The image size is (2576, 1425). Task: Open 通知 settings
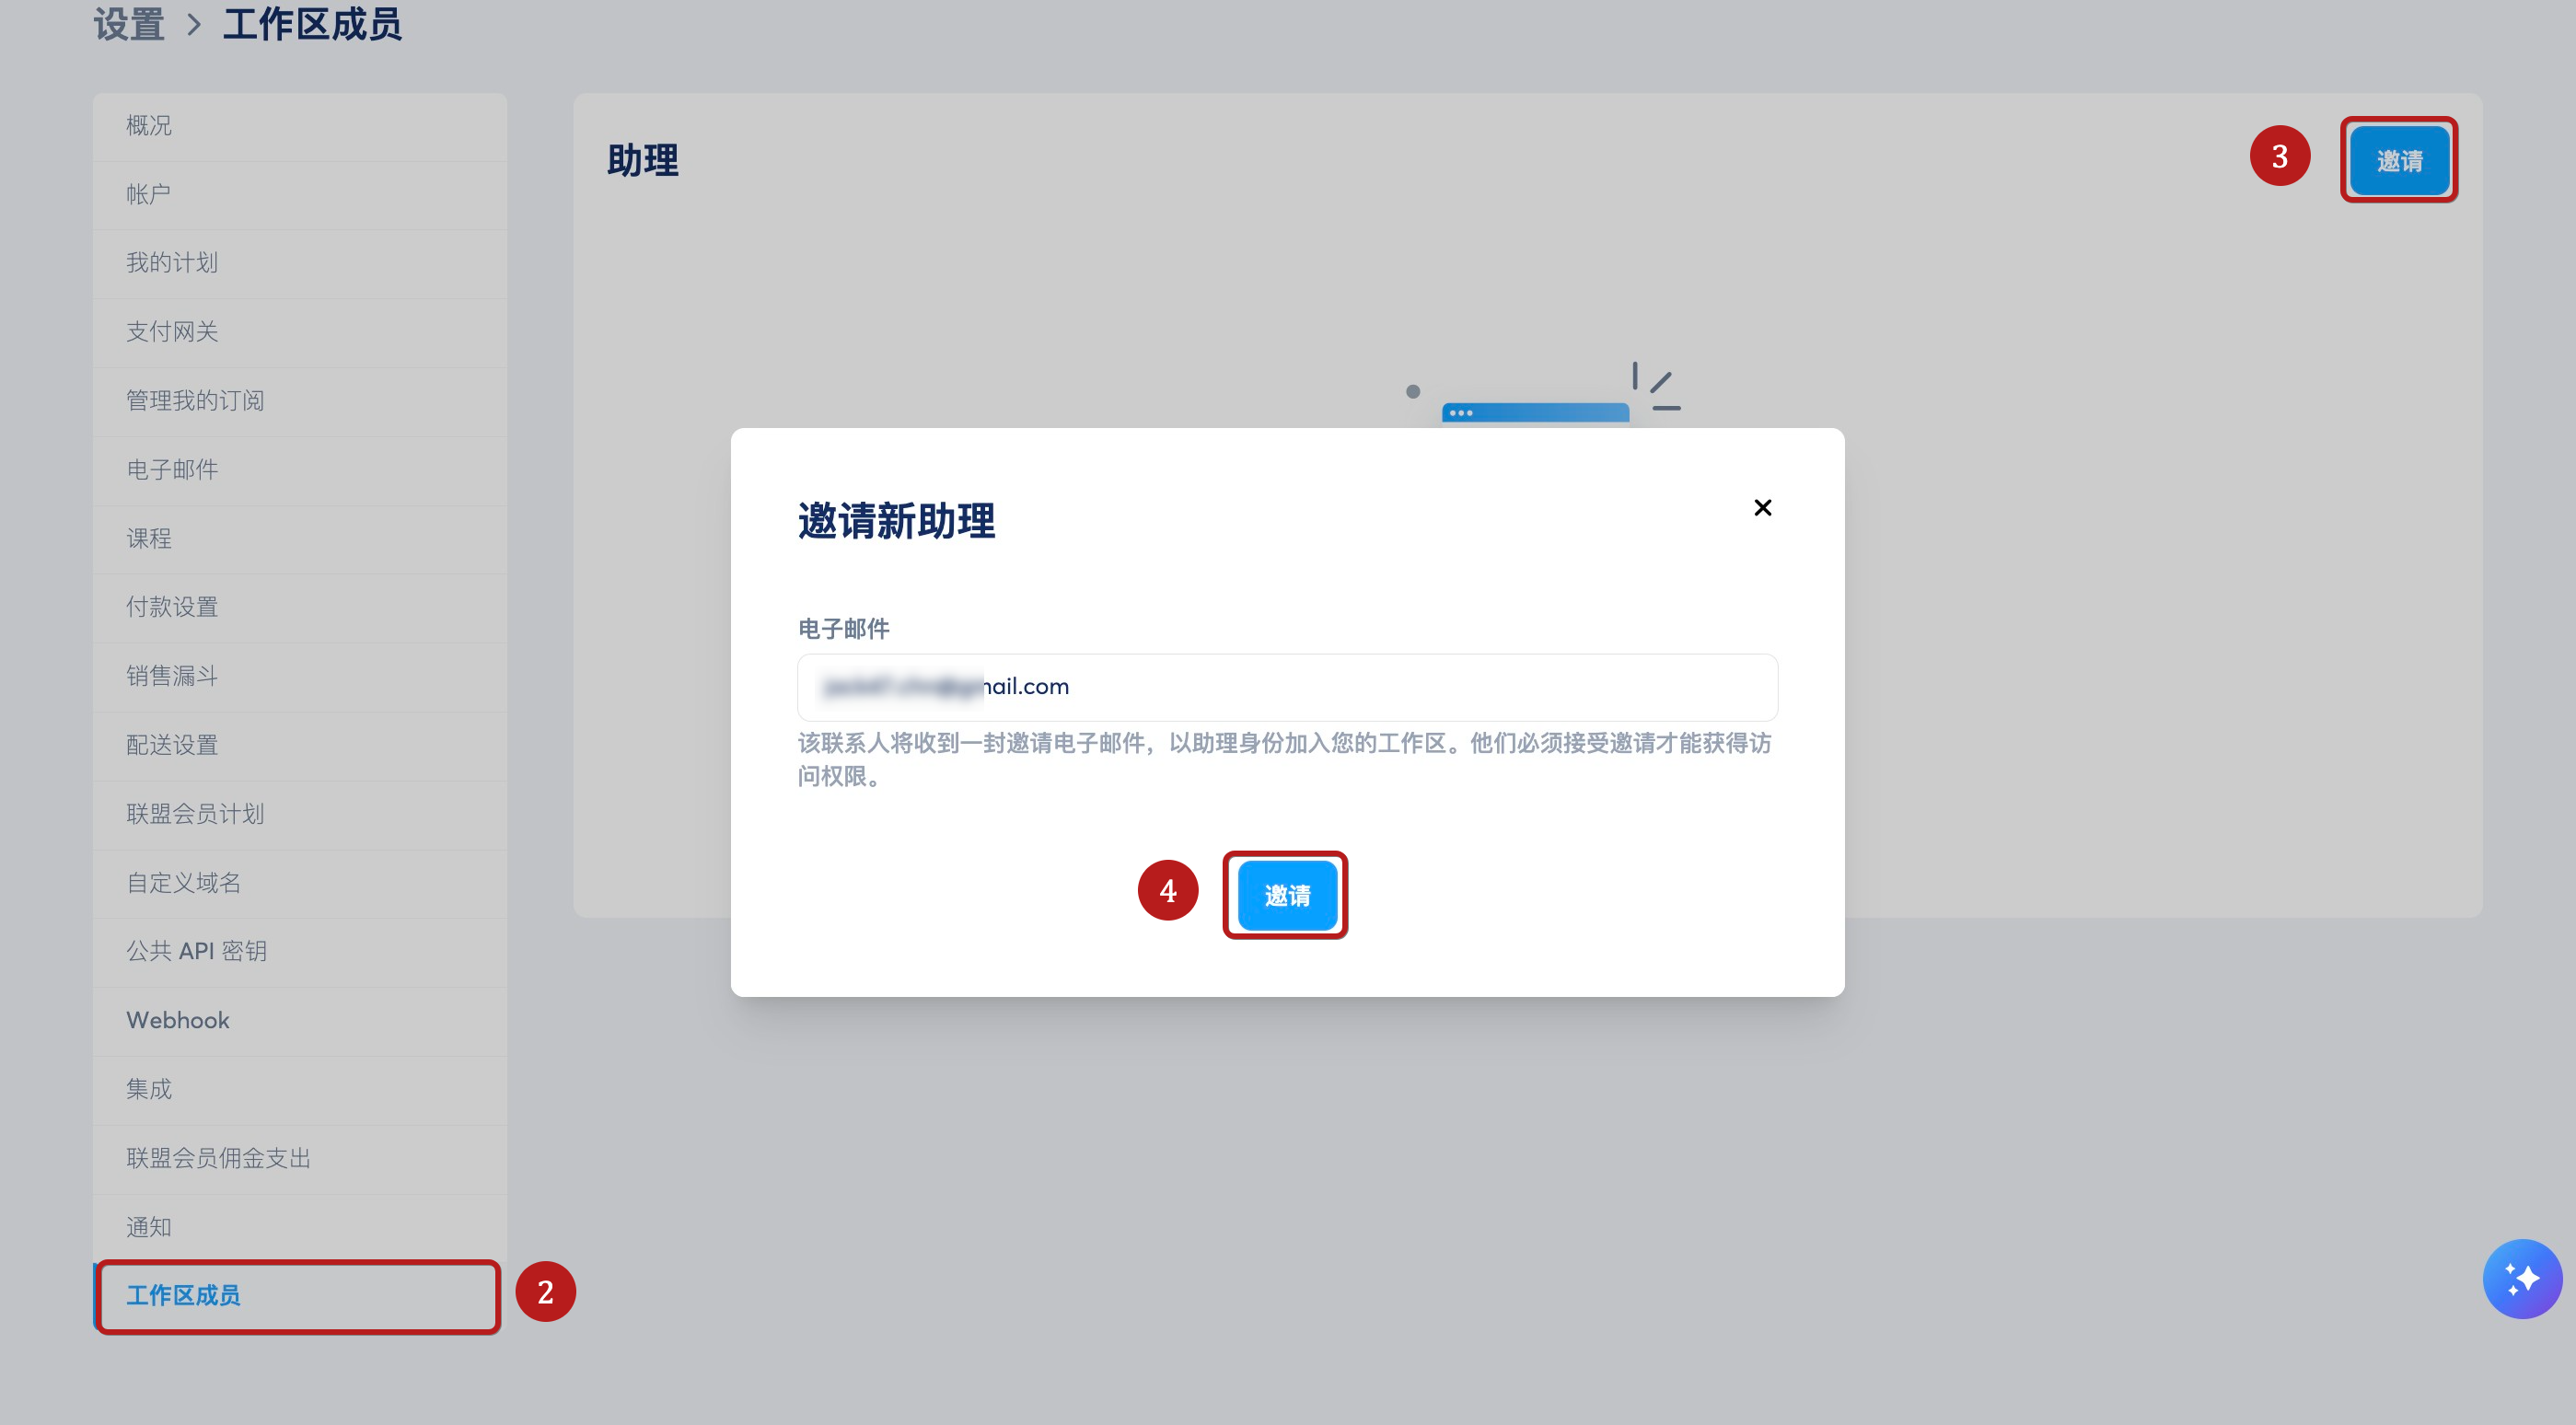(149, 1227)
